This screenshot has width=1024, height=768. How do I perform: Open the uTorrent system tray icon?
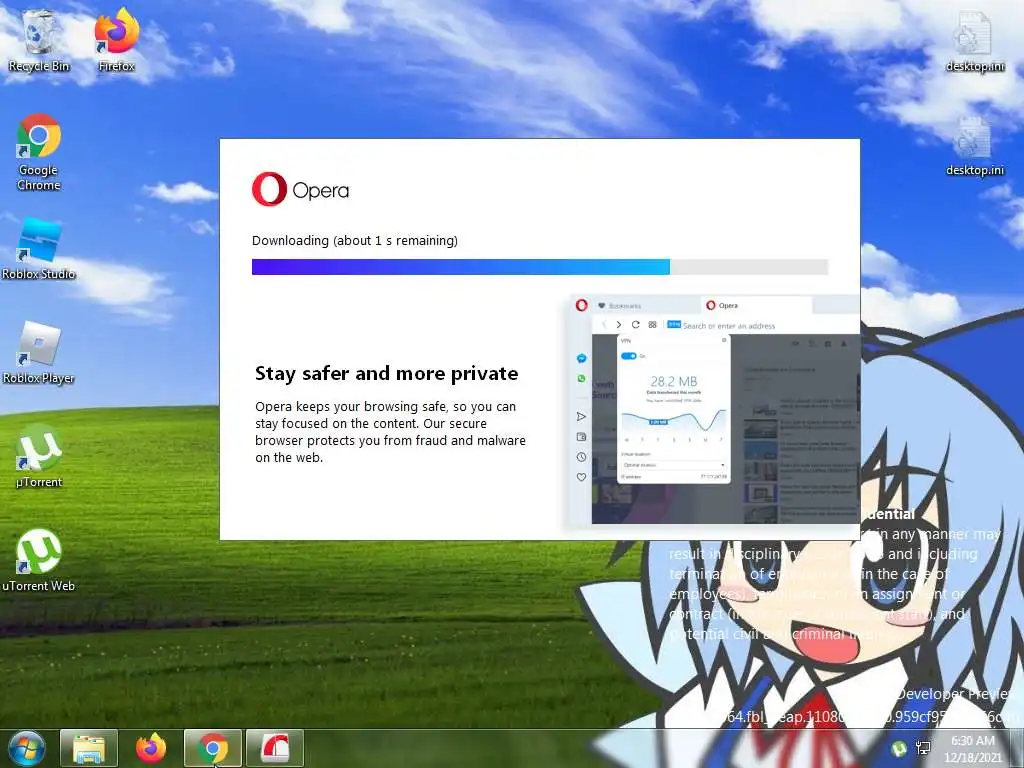[899, 748]
